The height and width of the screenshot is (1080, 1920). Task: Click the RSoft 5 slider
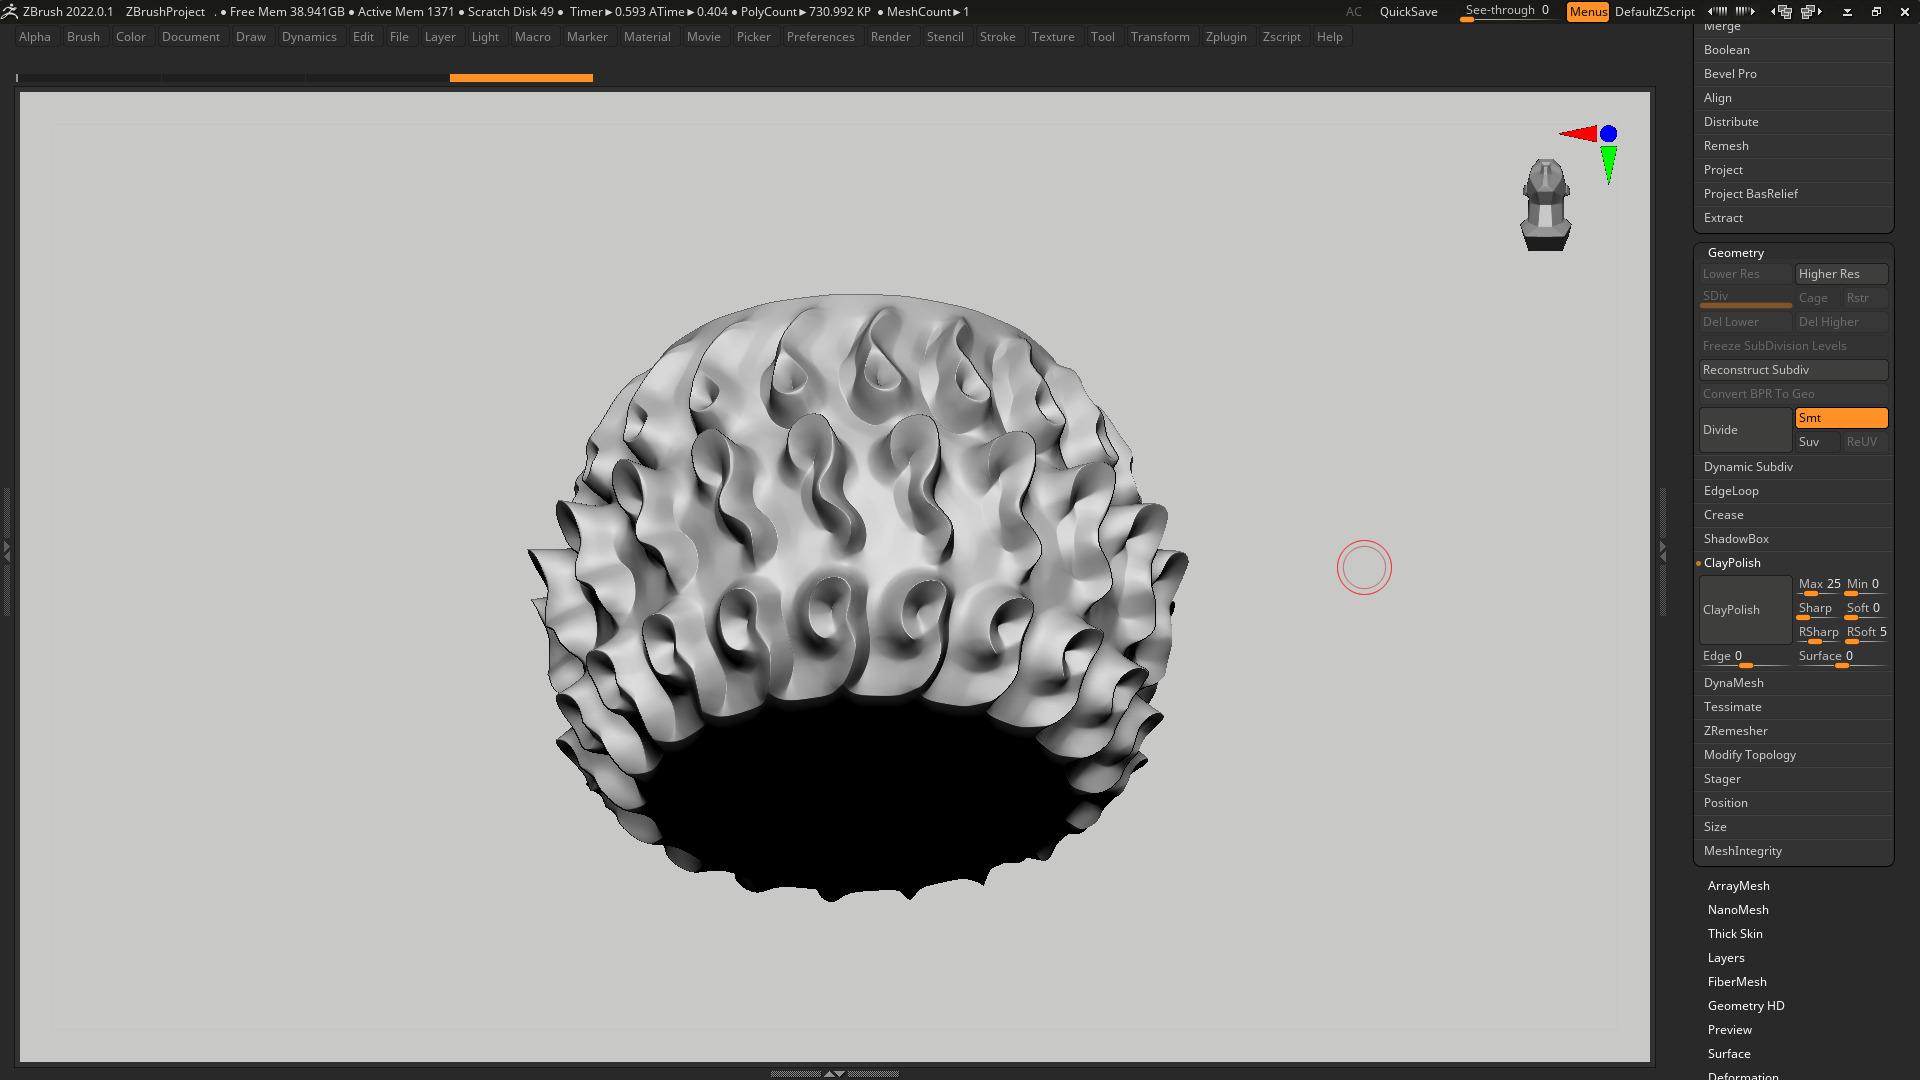(1866, 633)
